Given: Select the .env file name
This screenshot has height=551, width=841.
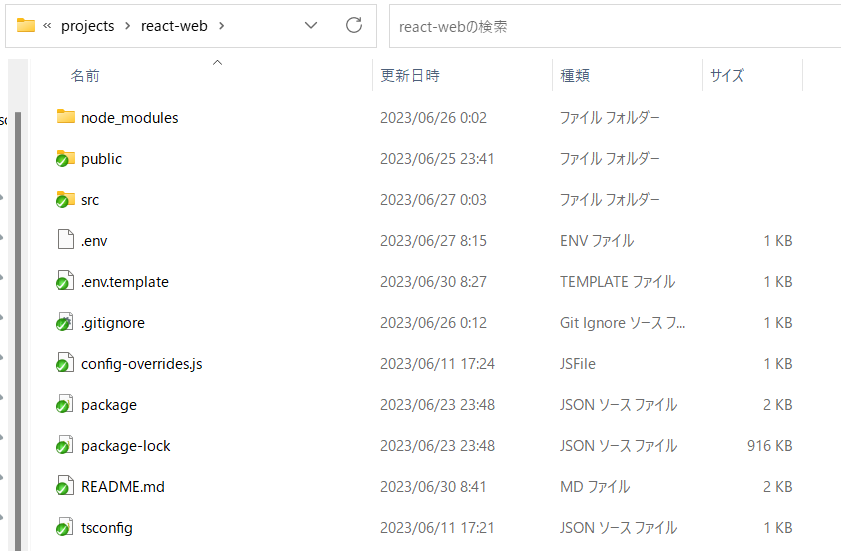Looking at the screenshot, I should (94, 241).
